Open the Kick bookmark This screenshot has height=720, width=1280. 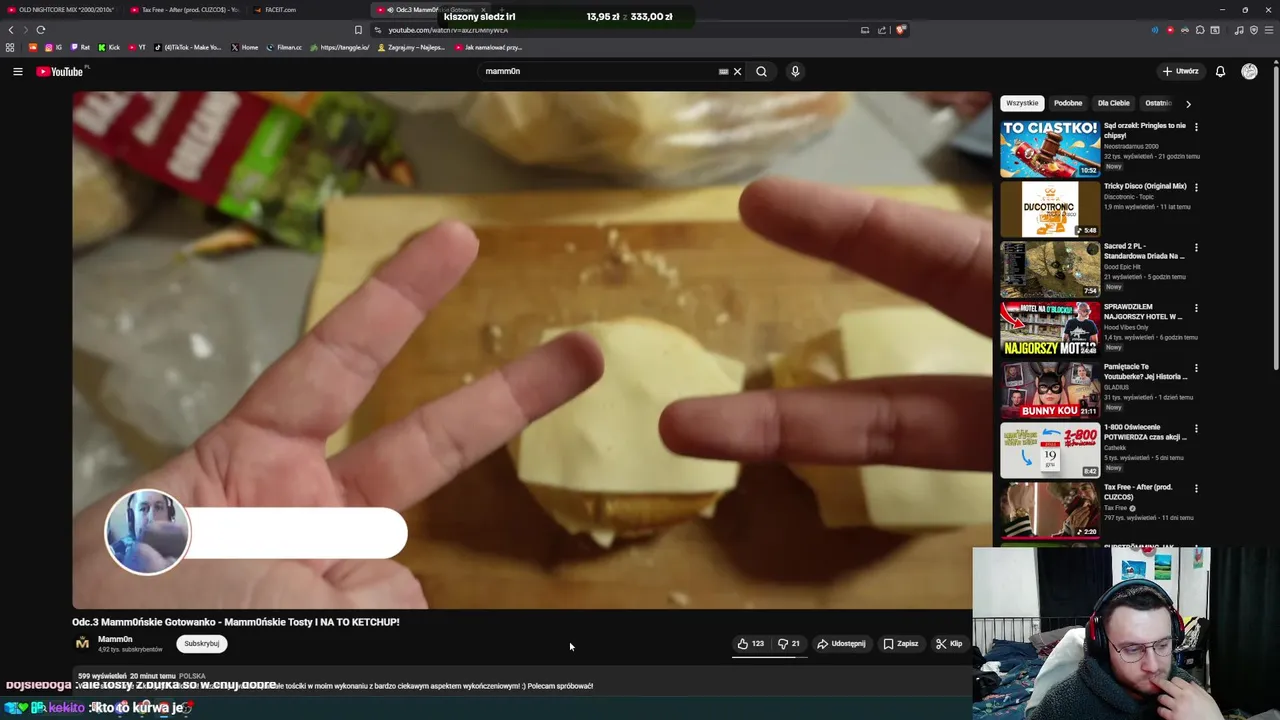[x=109, y=47]
